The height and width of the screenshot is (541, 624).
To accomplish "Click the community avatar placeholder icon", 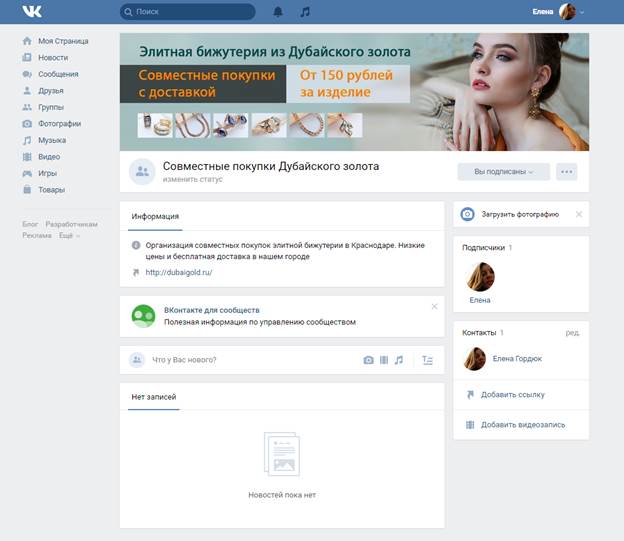I will click(x=142, y=172).
